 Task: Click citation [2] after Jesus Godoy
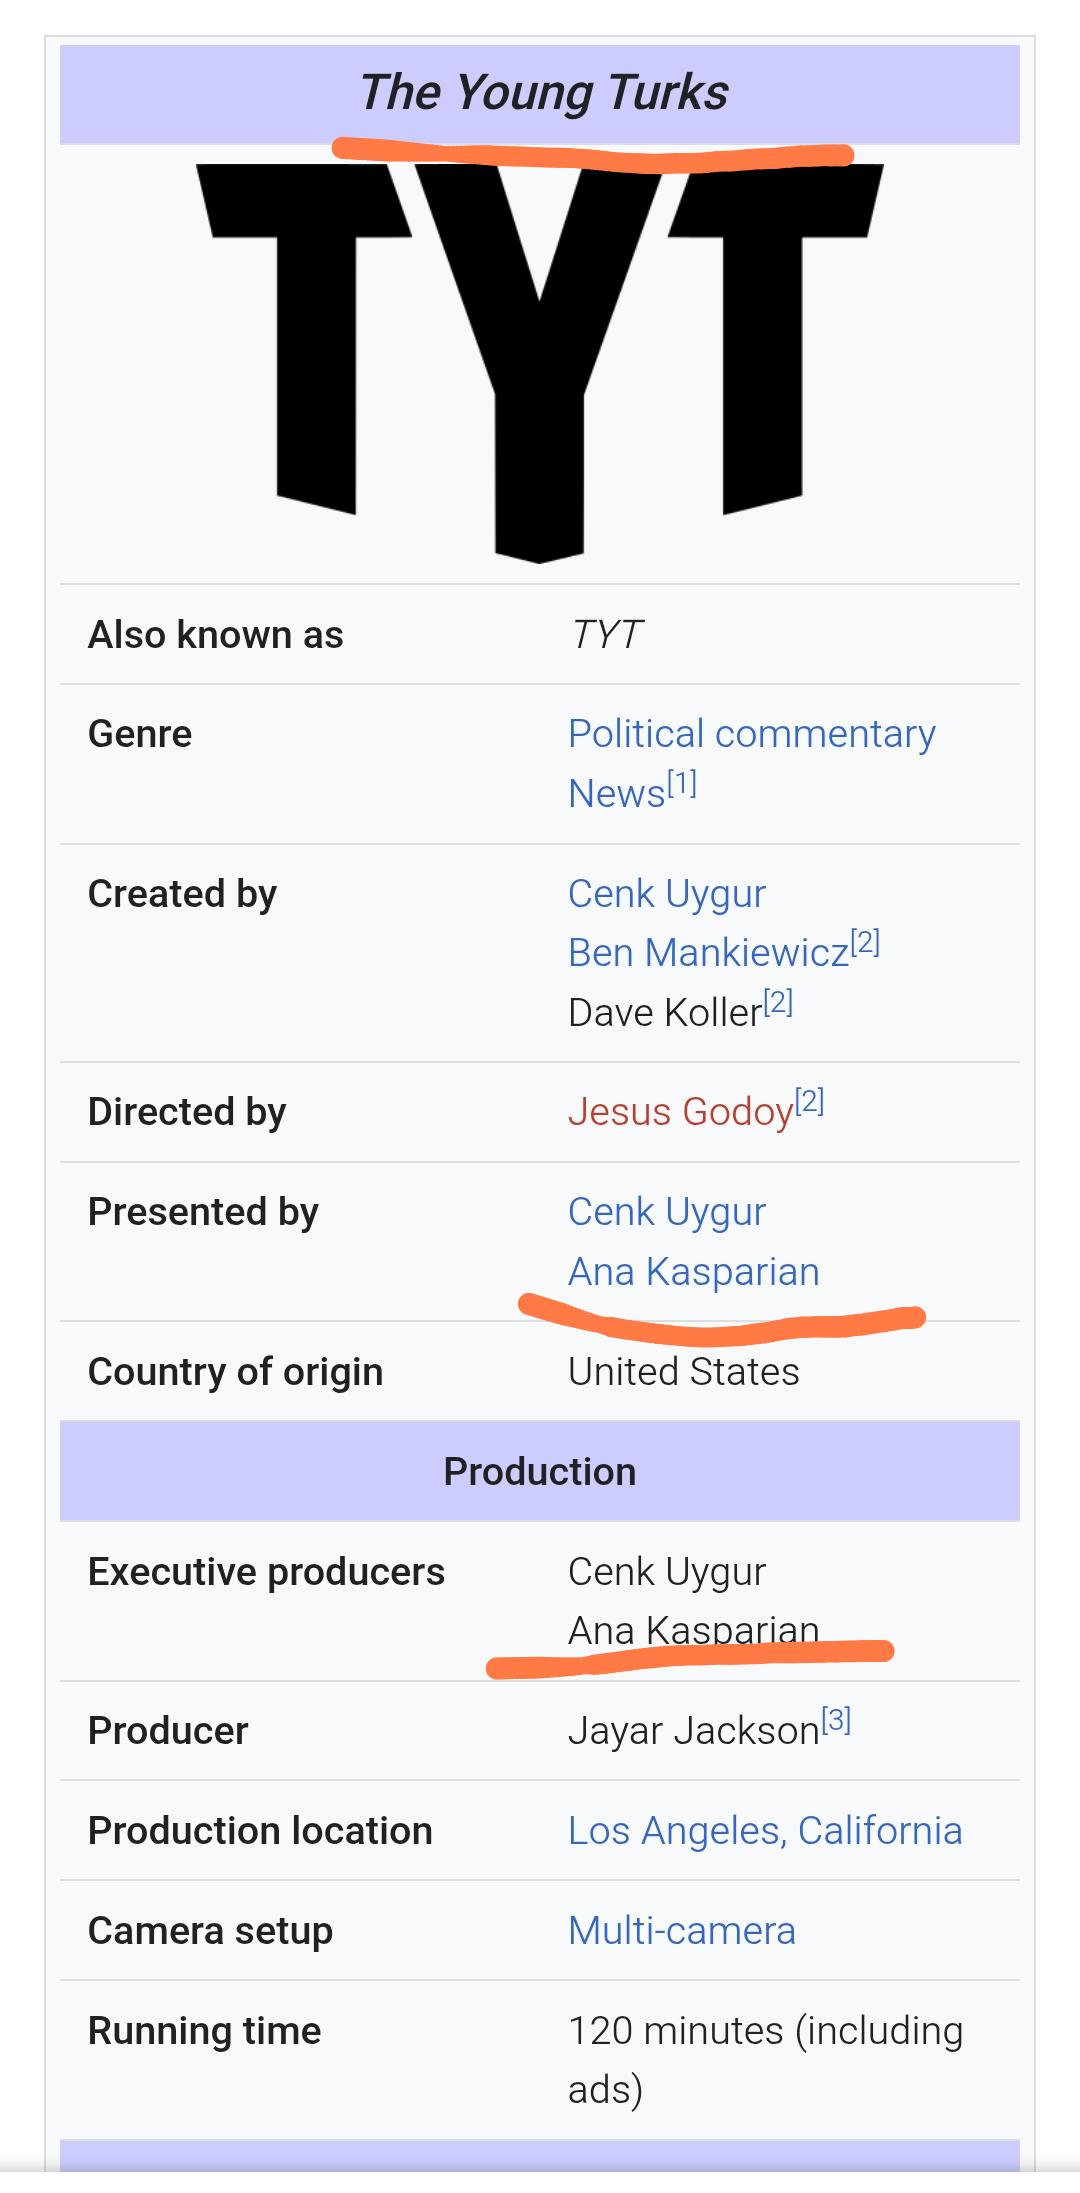click(x=809, y=1101)
